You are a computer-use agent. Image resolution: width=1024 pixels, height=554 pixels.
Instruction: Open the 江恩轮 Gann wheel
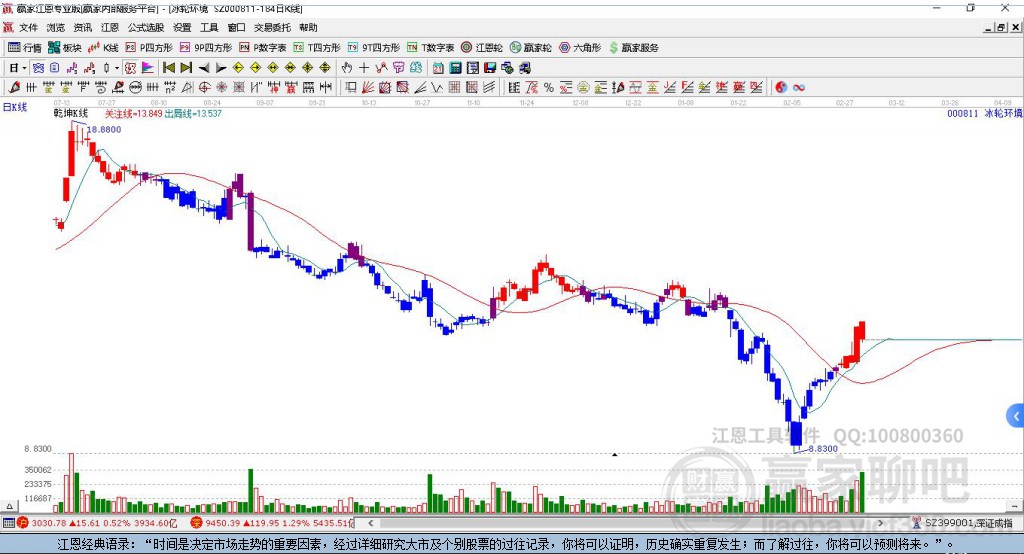pos(482,48)
